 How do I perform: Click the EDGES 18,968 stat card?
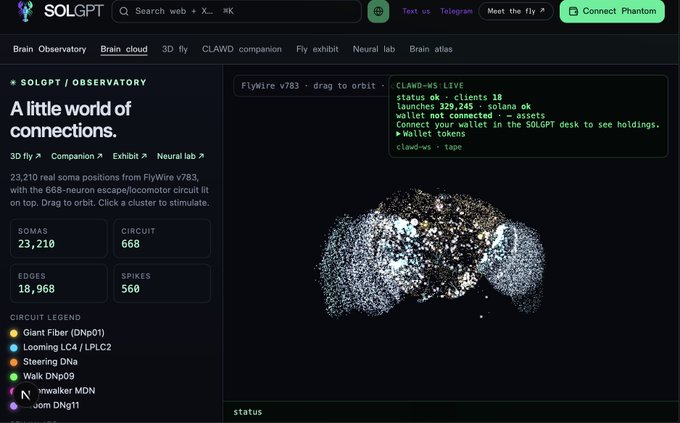[x=59, y=283]
